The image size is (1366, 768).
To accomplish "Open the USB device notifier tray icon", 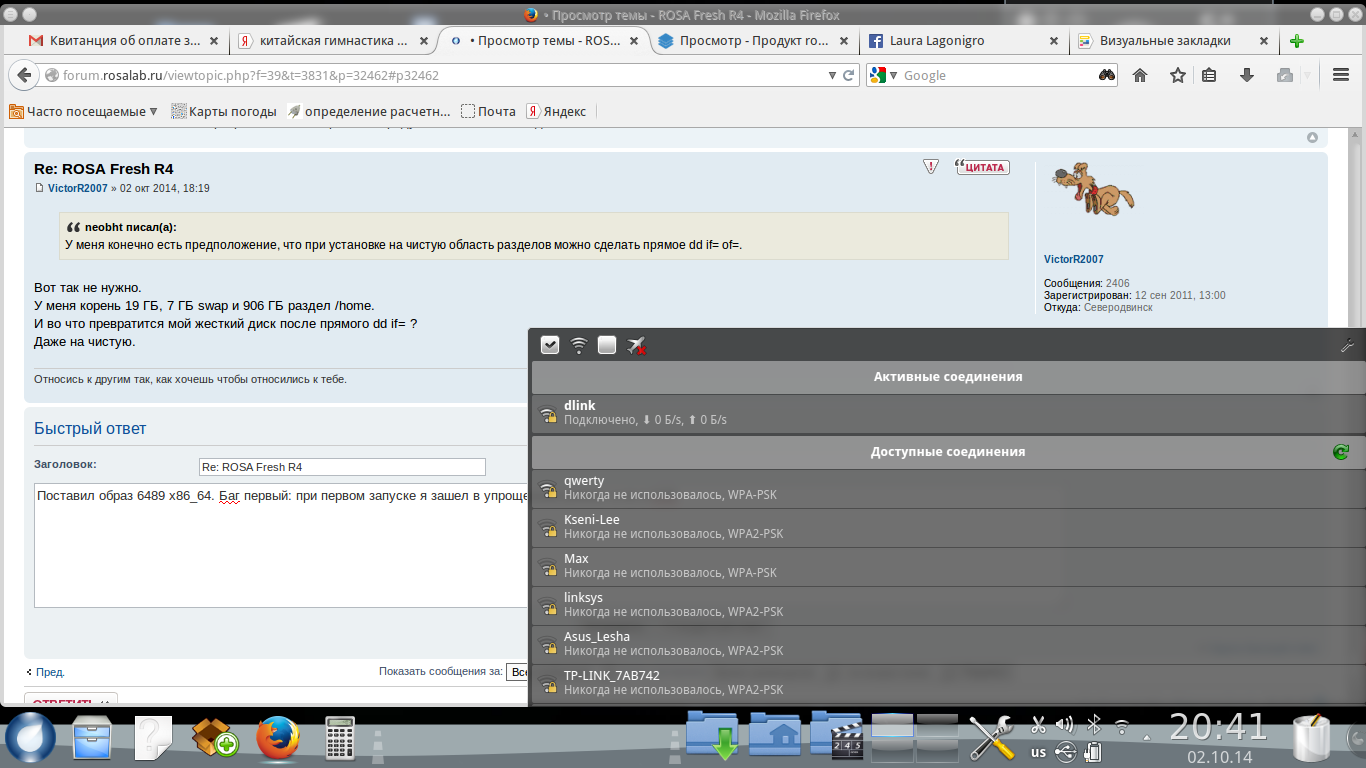I will coord(1066,752).
